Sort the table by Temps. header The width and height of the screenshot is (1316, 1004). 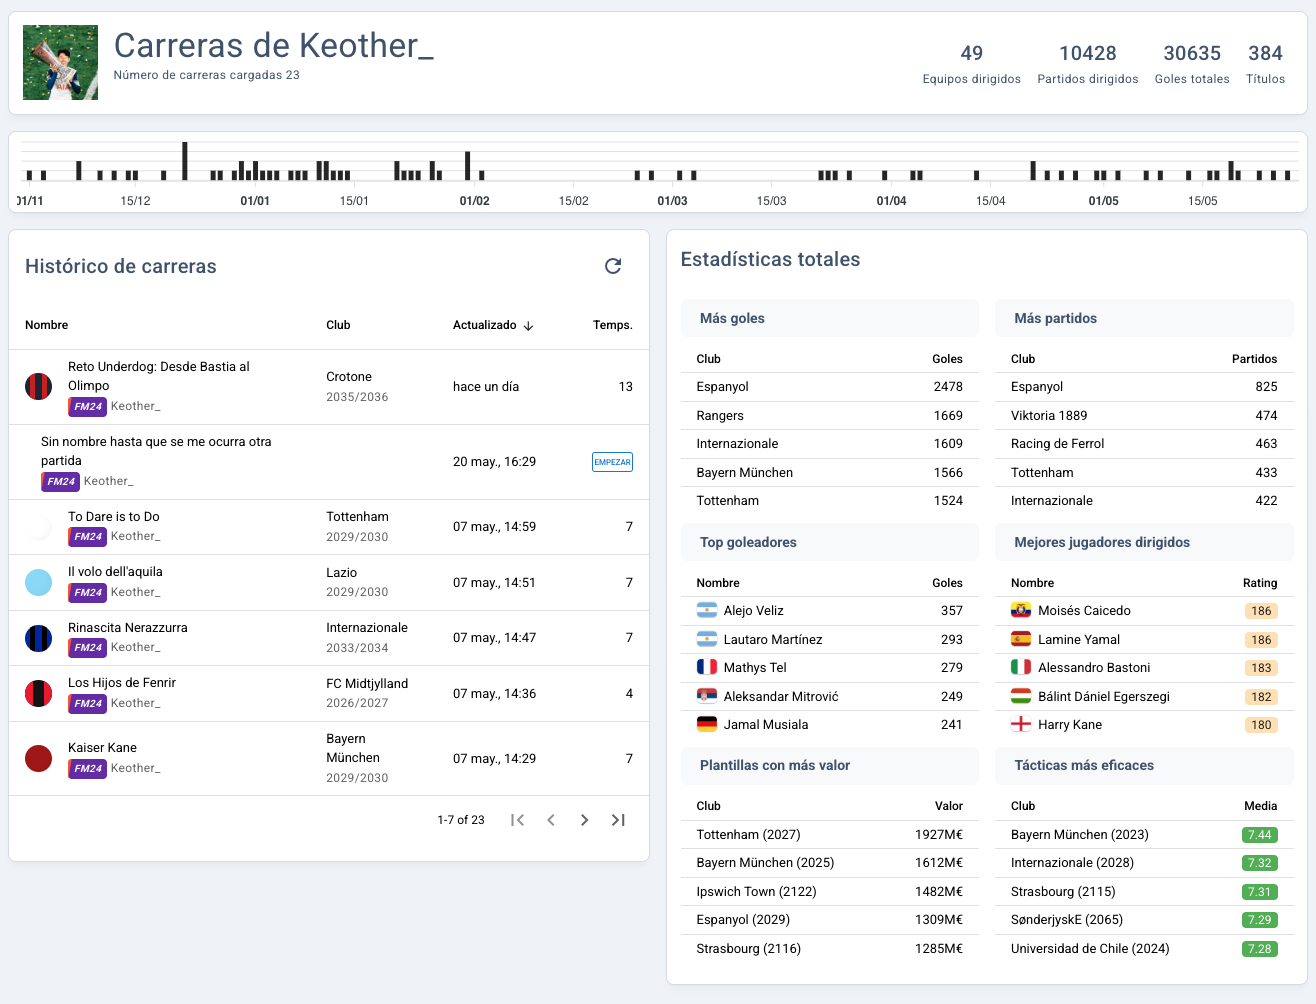pos(612,325)
